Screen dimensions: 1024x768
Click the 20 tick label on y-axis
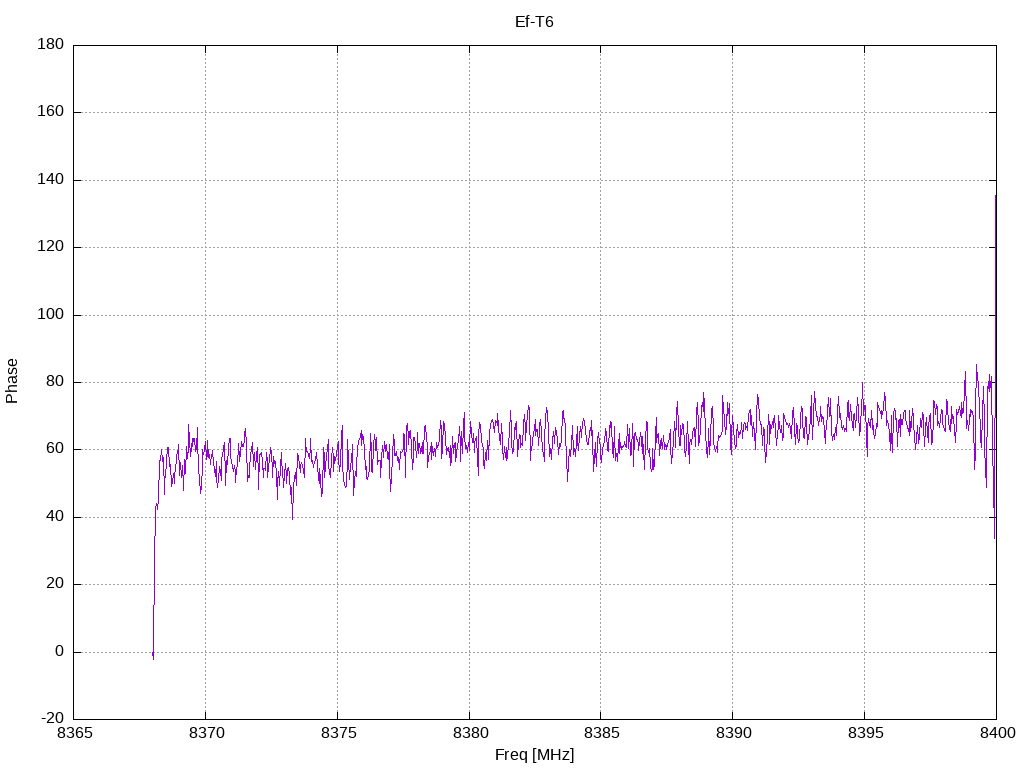click(55, 584)
